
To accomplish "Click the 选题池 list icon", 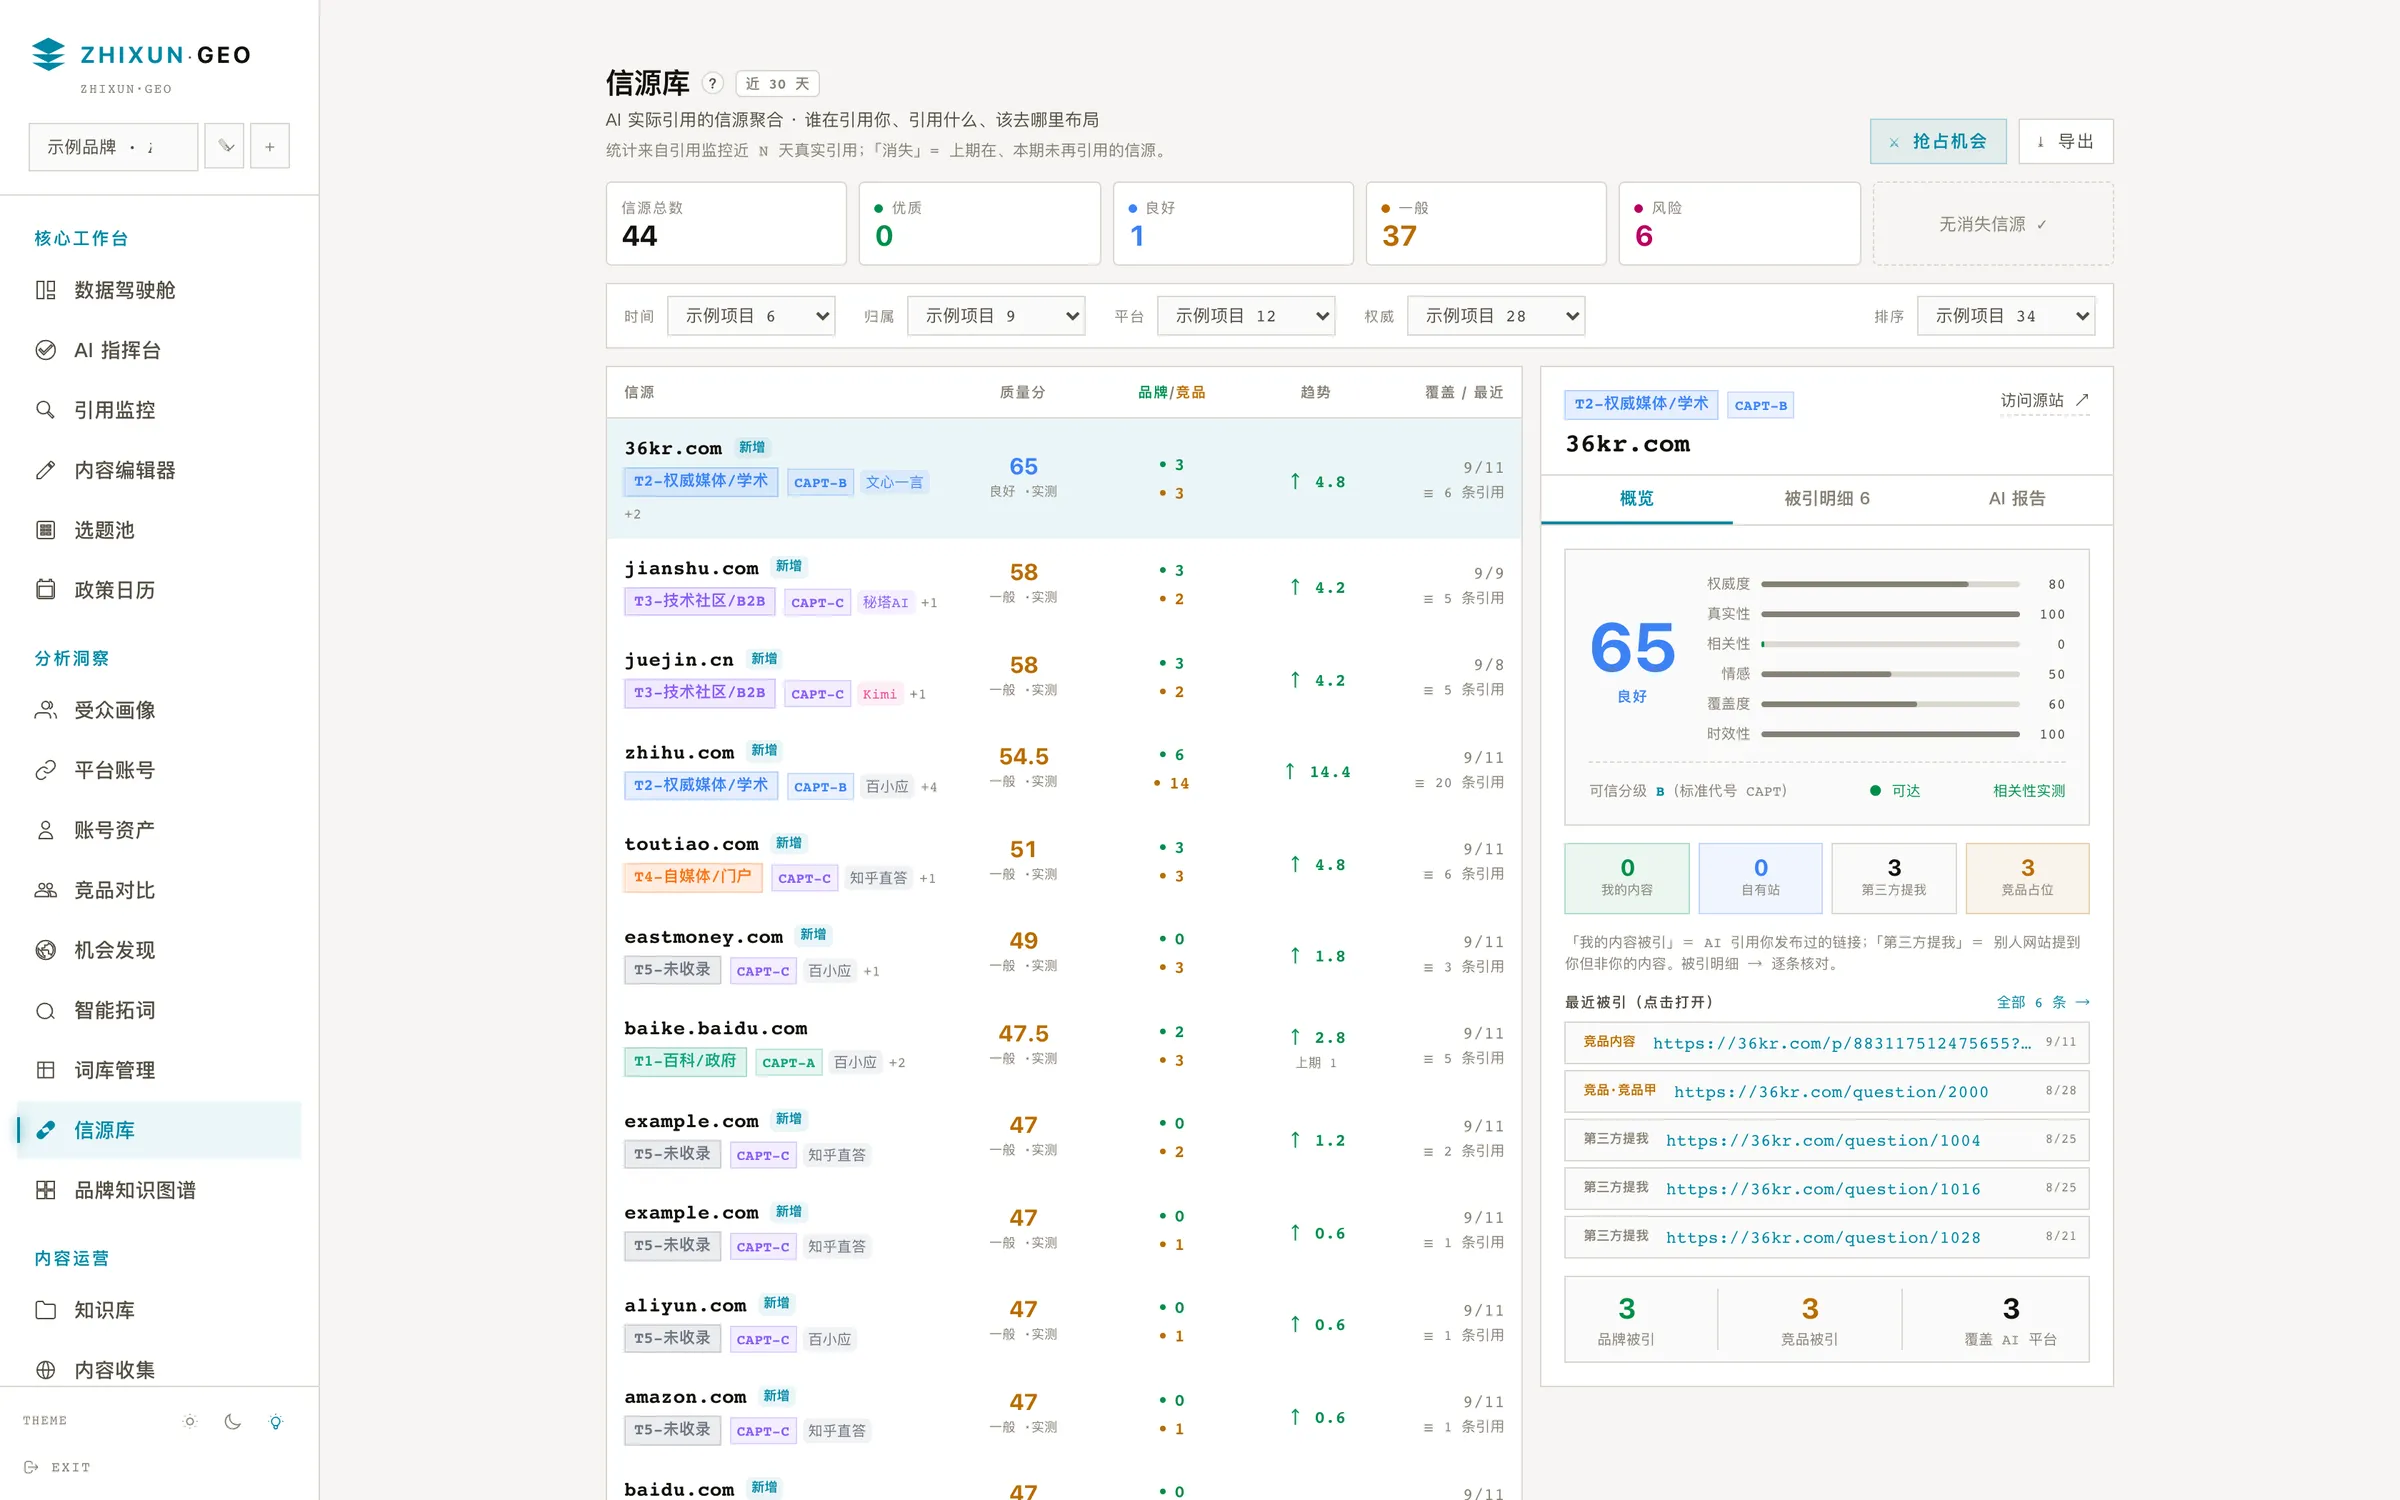I will pos(46,530).
